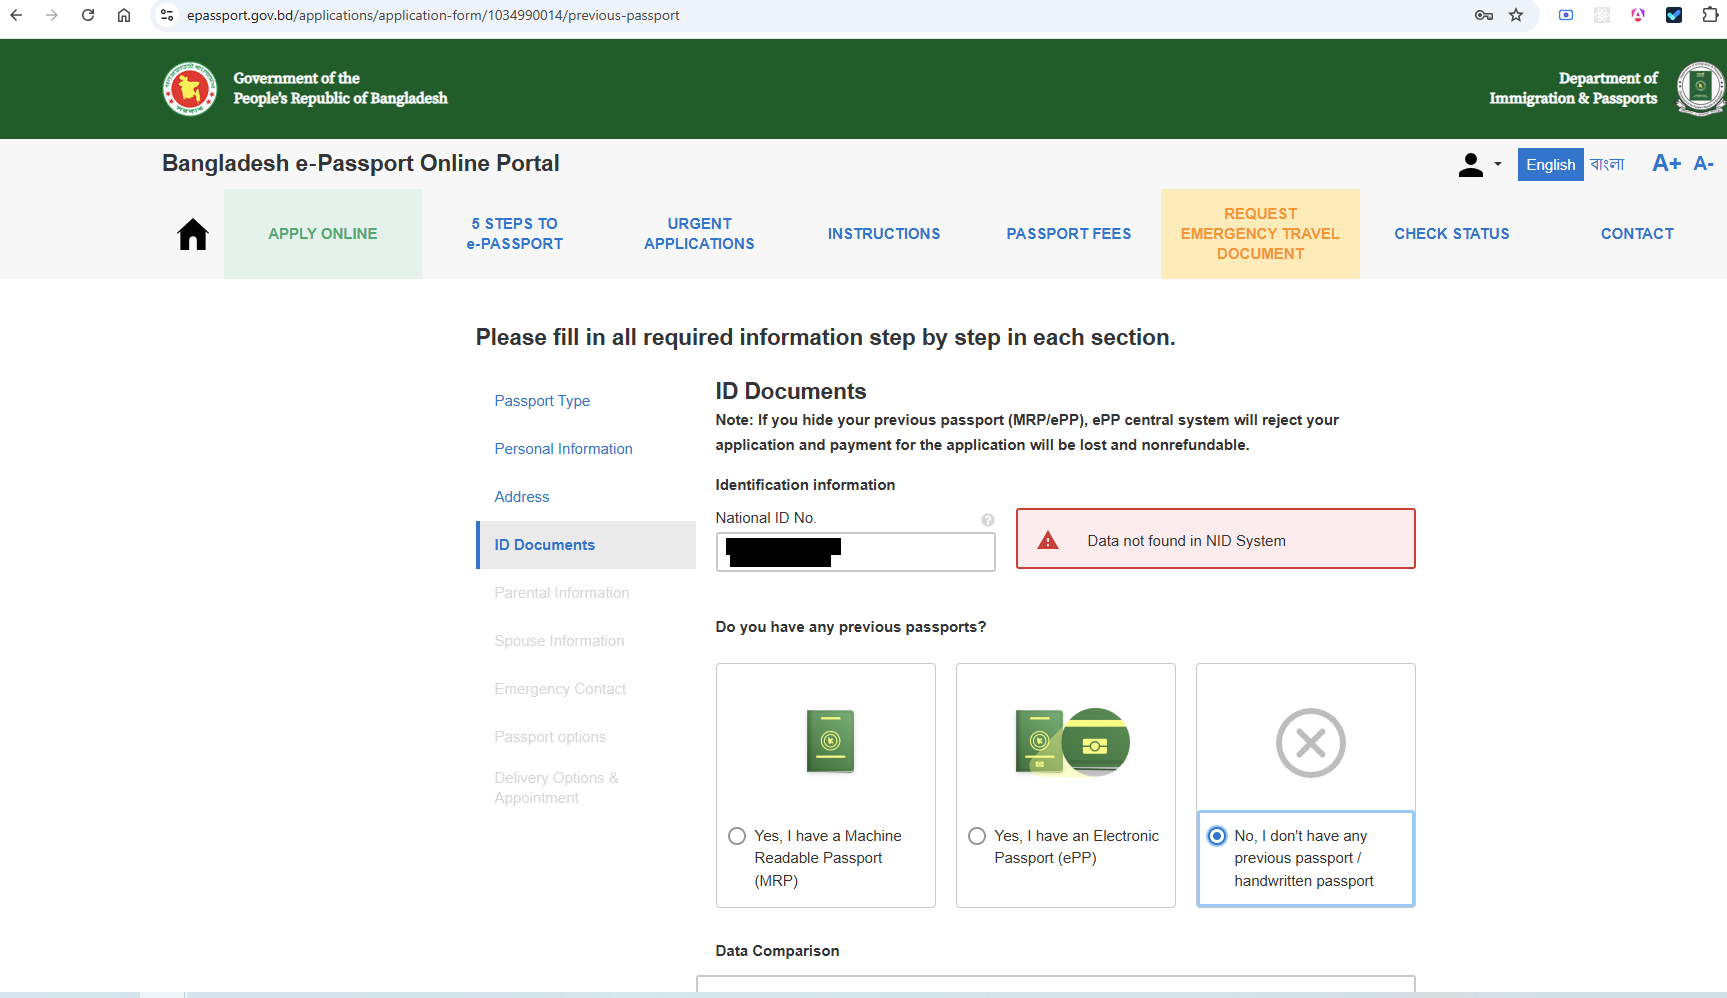Click the Data not found in NID System alert
The height and width of the screenshot is (998, 1727).
[x=1216, y=539]
